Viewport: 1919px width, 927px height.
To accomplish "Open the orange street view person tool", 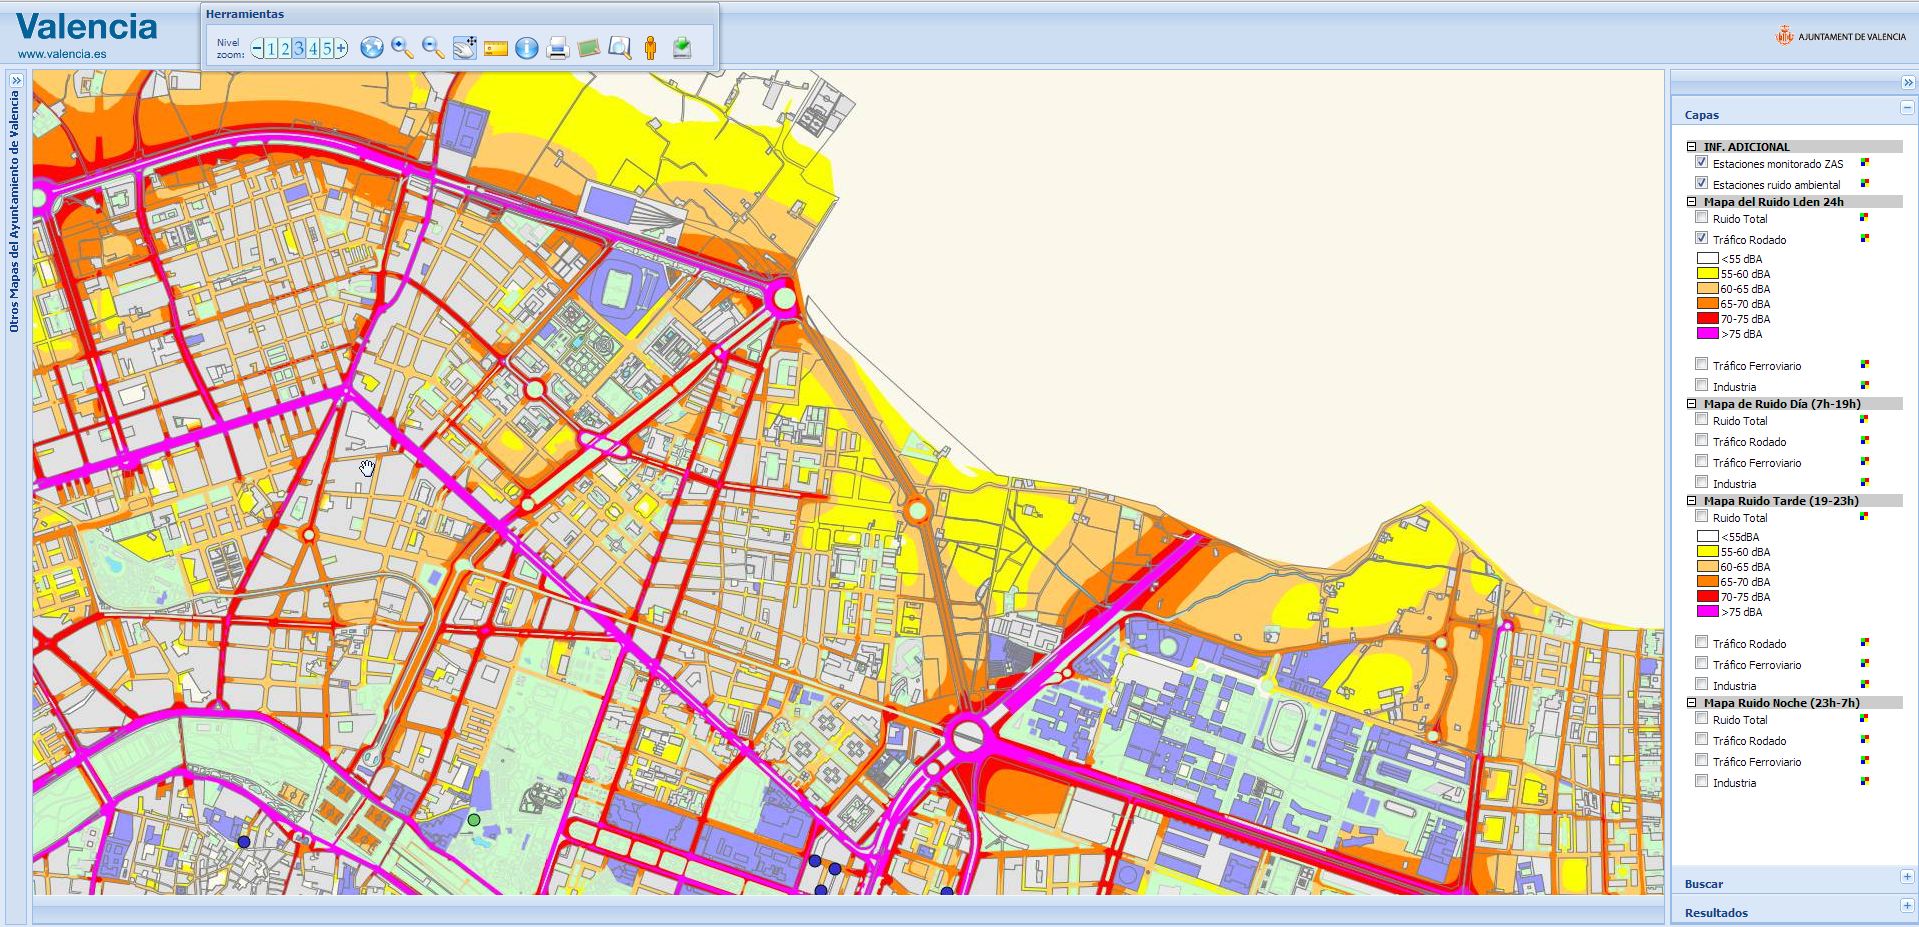I will 650,48.
